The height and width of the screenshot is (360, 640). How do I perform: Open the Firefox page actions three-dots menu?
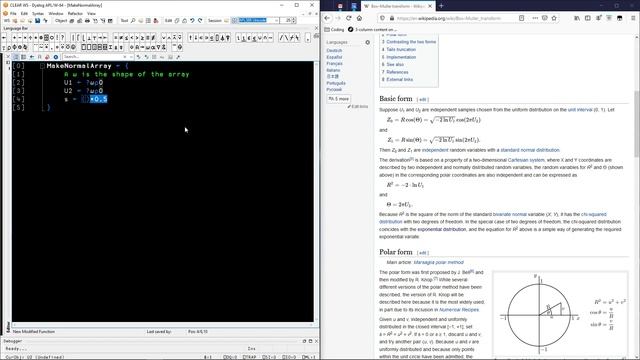(535, 18)
